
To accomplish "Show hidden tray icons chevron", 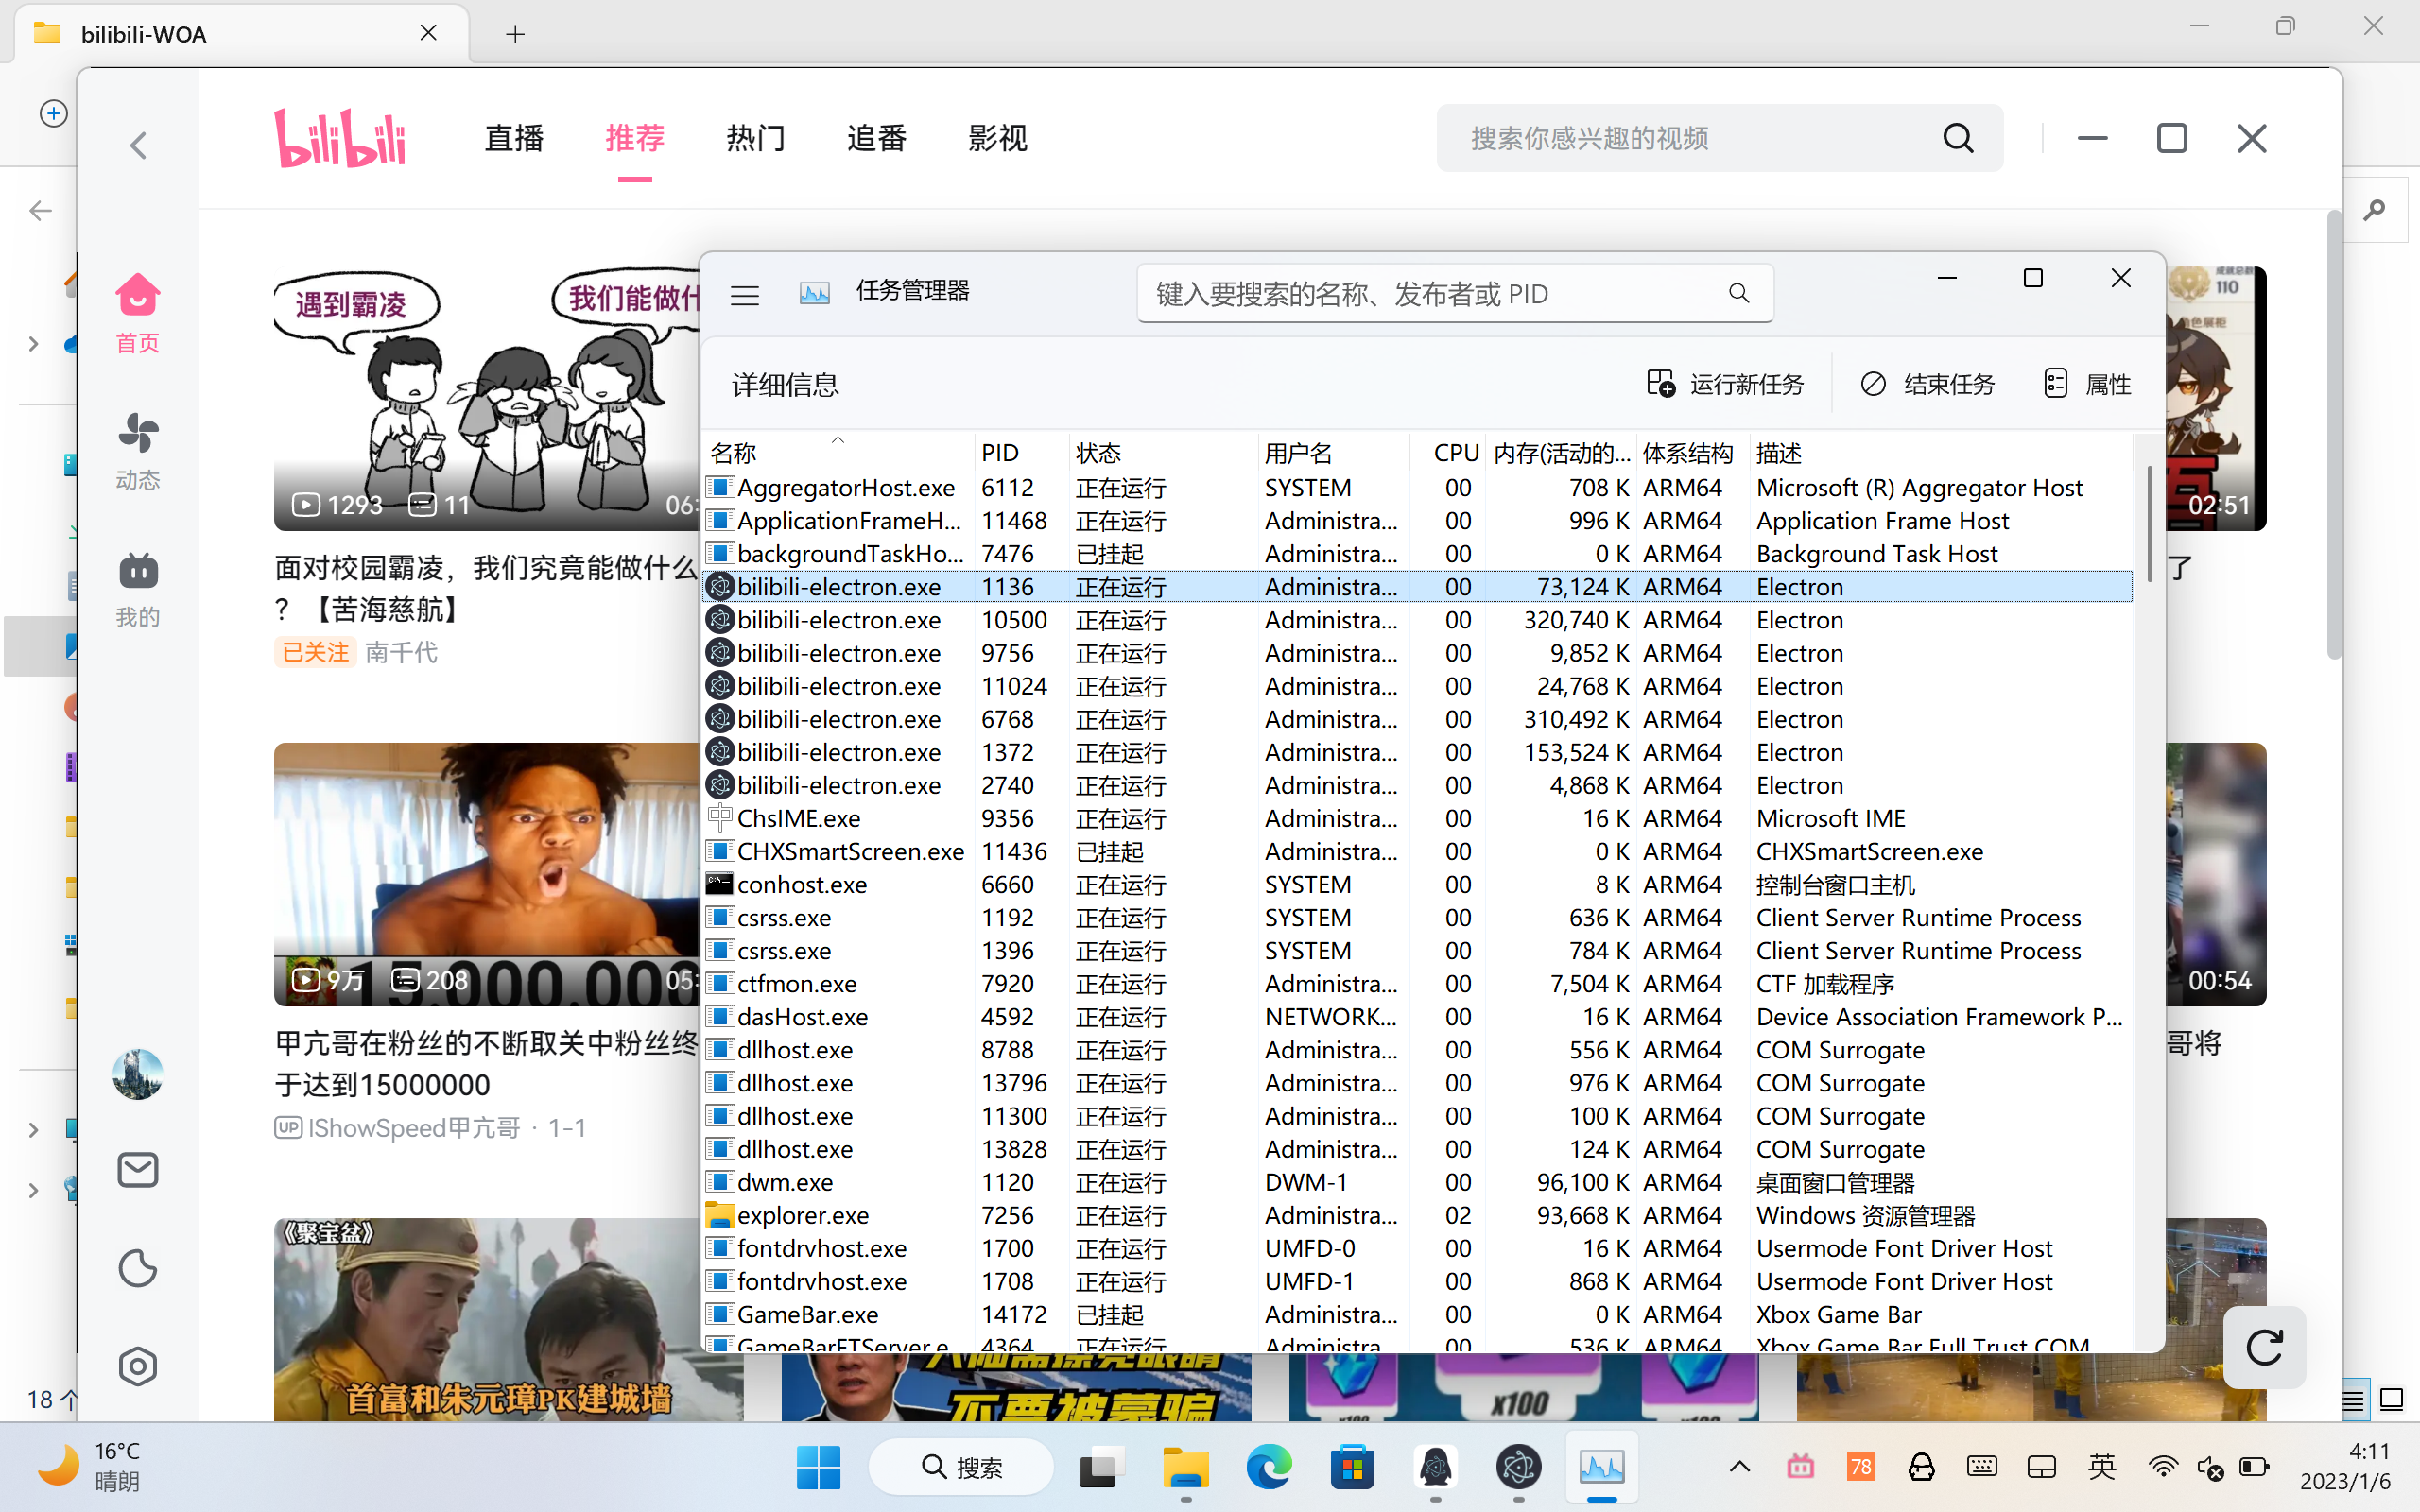I will click(x=1740, y=1467).
